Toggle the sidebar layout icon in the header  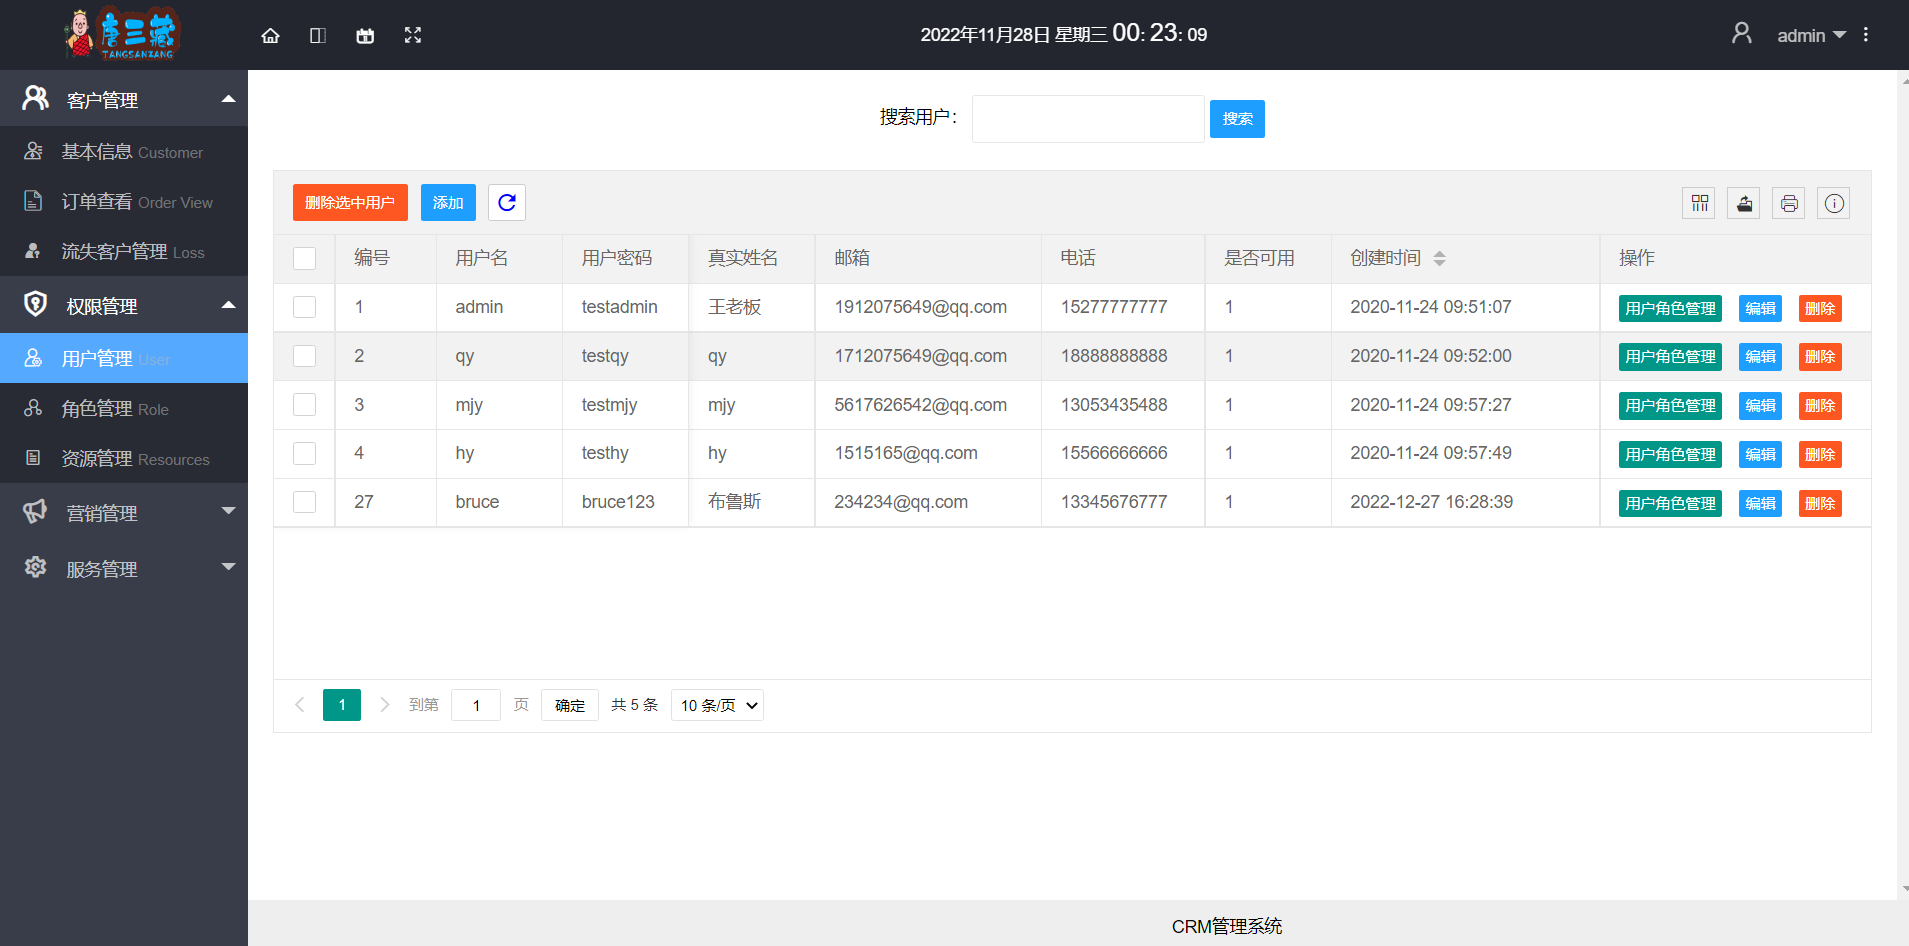(318, 35)
